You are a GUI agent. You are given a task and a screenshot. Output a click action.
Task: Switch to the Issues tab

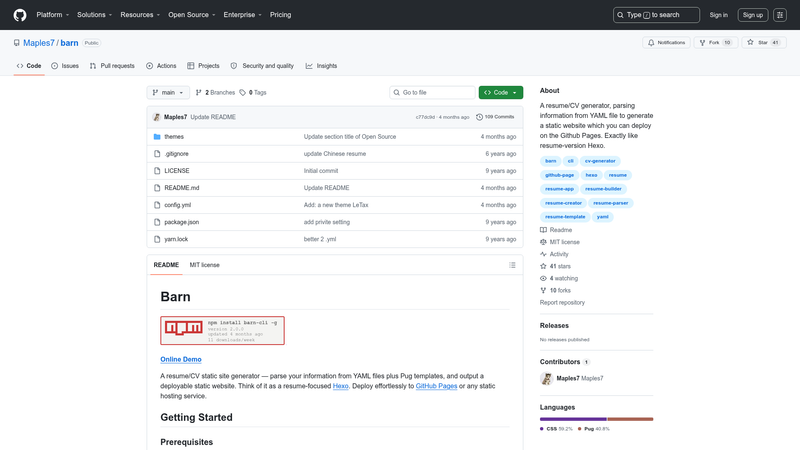click(x=65, y=66)
